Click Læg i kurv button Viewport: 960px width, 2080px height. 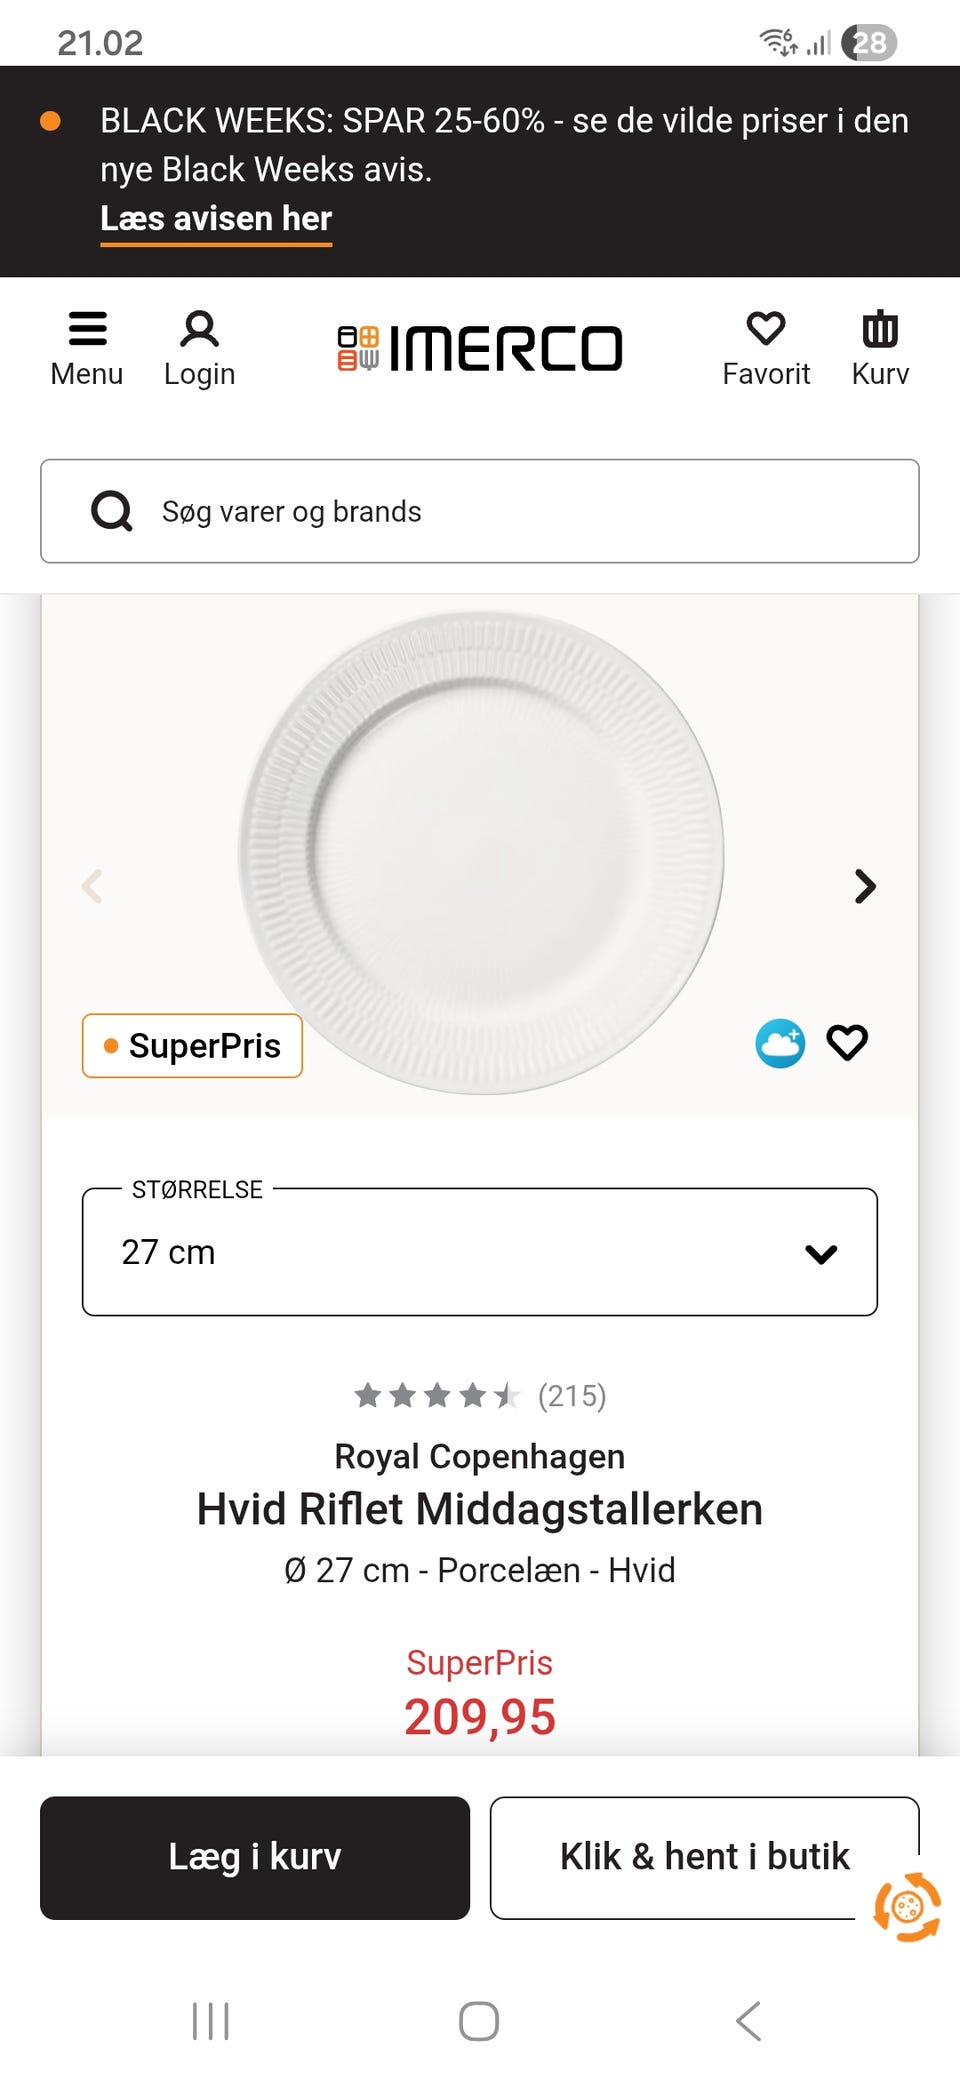point(255,1857)
